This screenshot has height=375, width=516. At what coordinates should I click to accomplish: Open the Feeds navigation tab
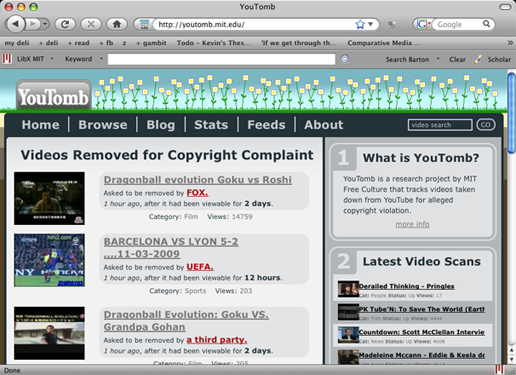click(x=266, y=125)
